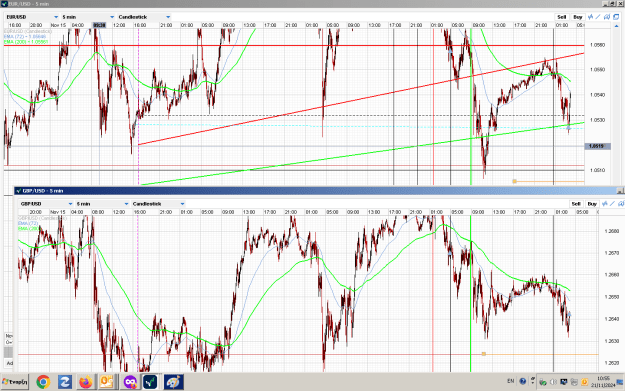Open Google Chrome from taskbar
Screen dimensions: 625x391
coord(43,382)
